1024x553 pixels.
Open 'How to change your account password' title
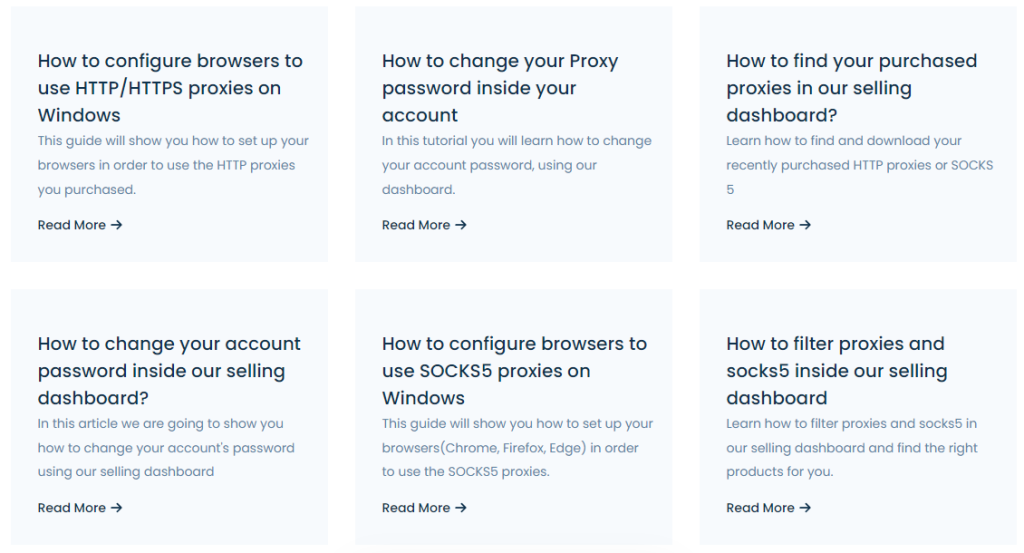click(x=169, y=371)
